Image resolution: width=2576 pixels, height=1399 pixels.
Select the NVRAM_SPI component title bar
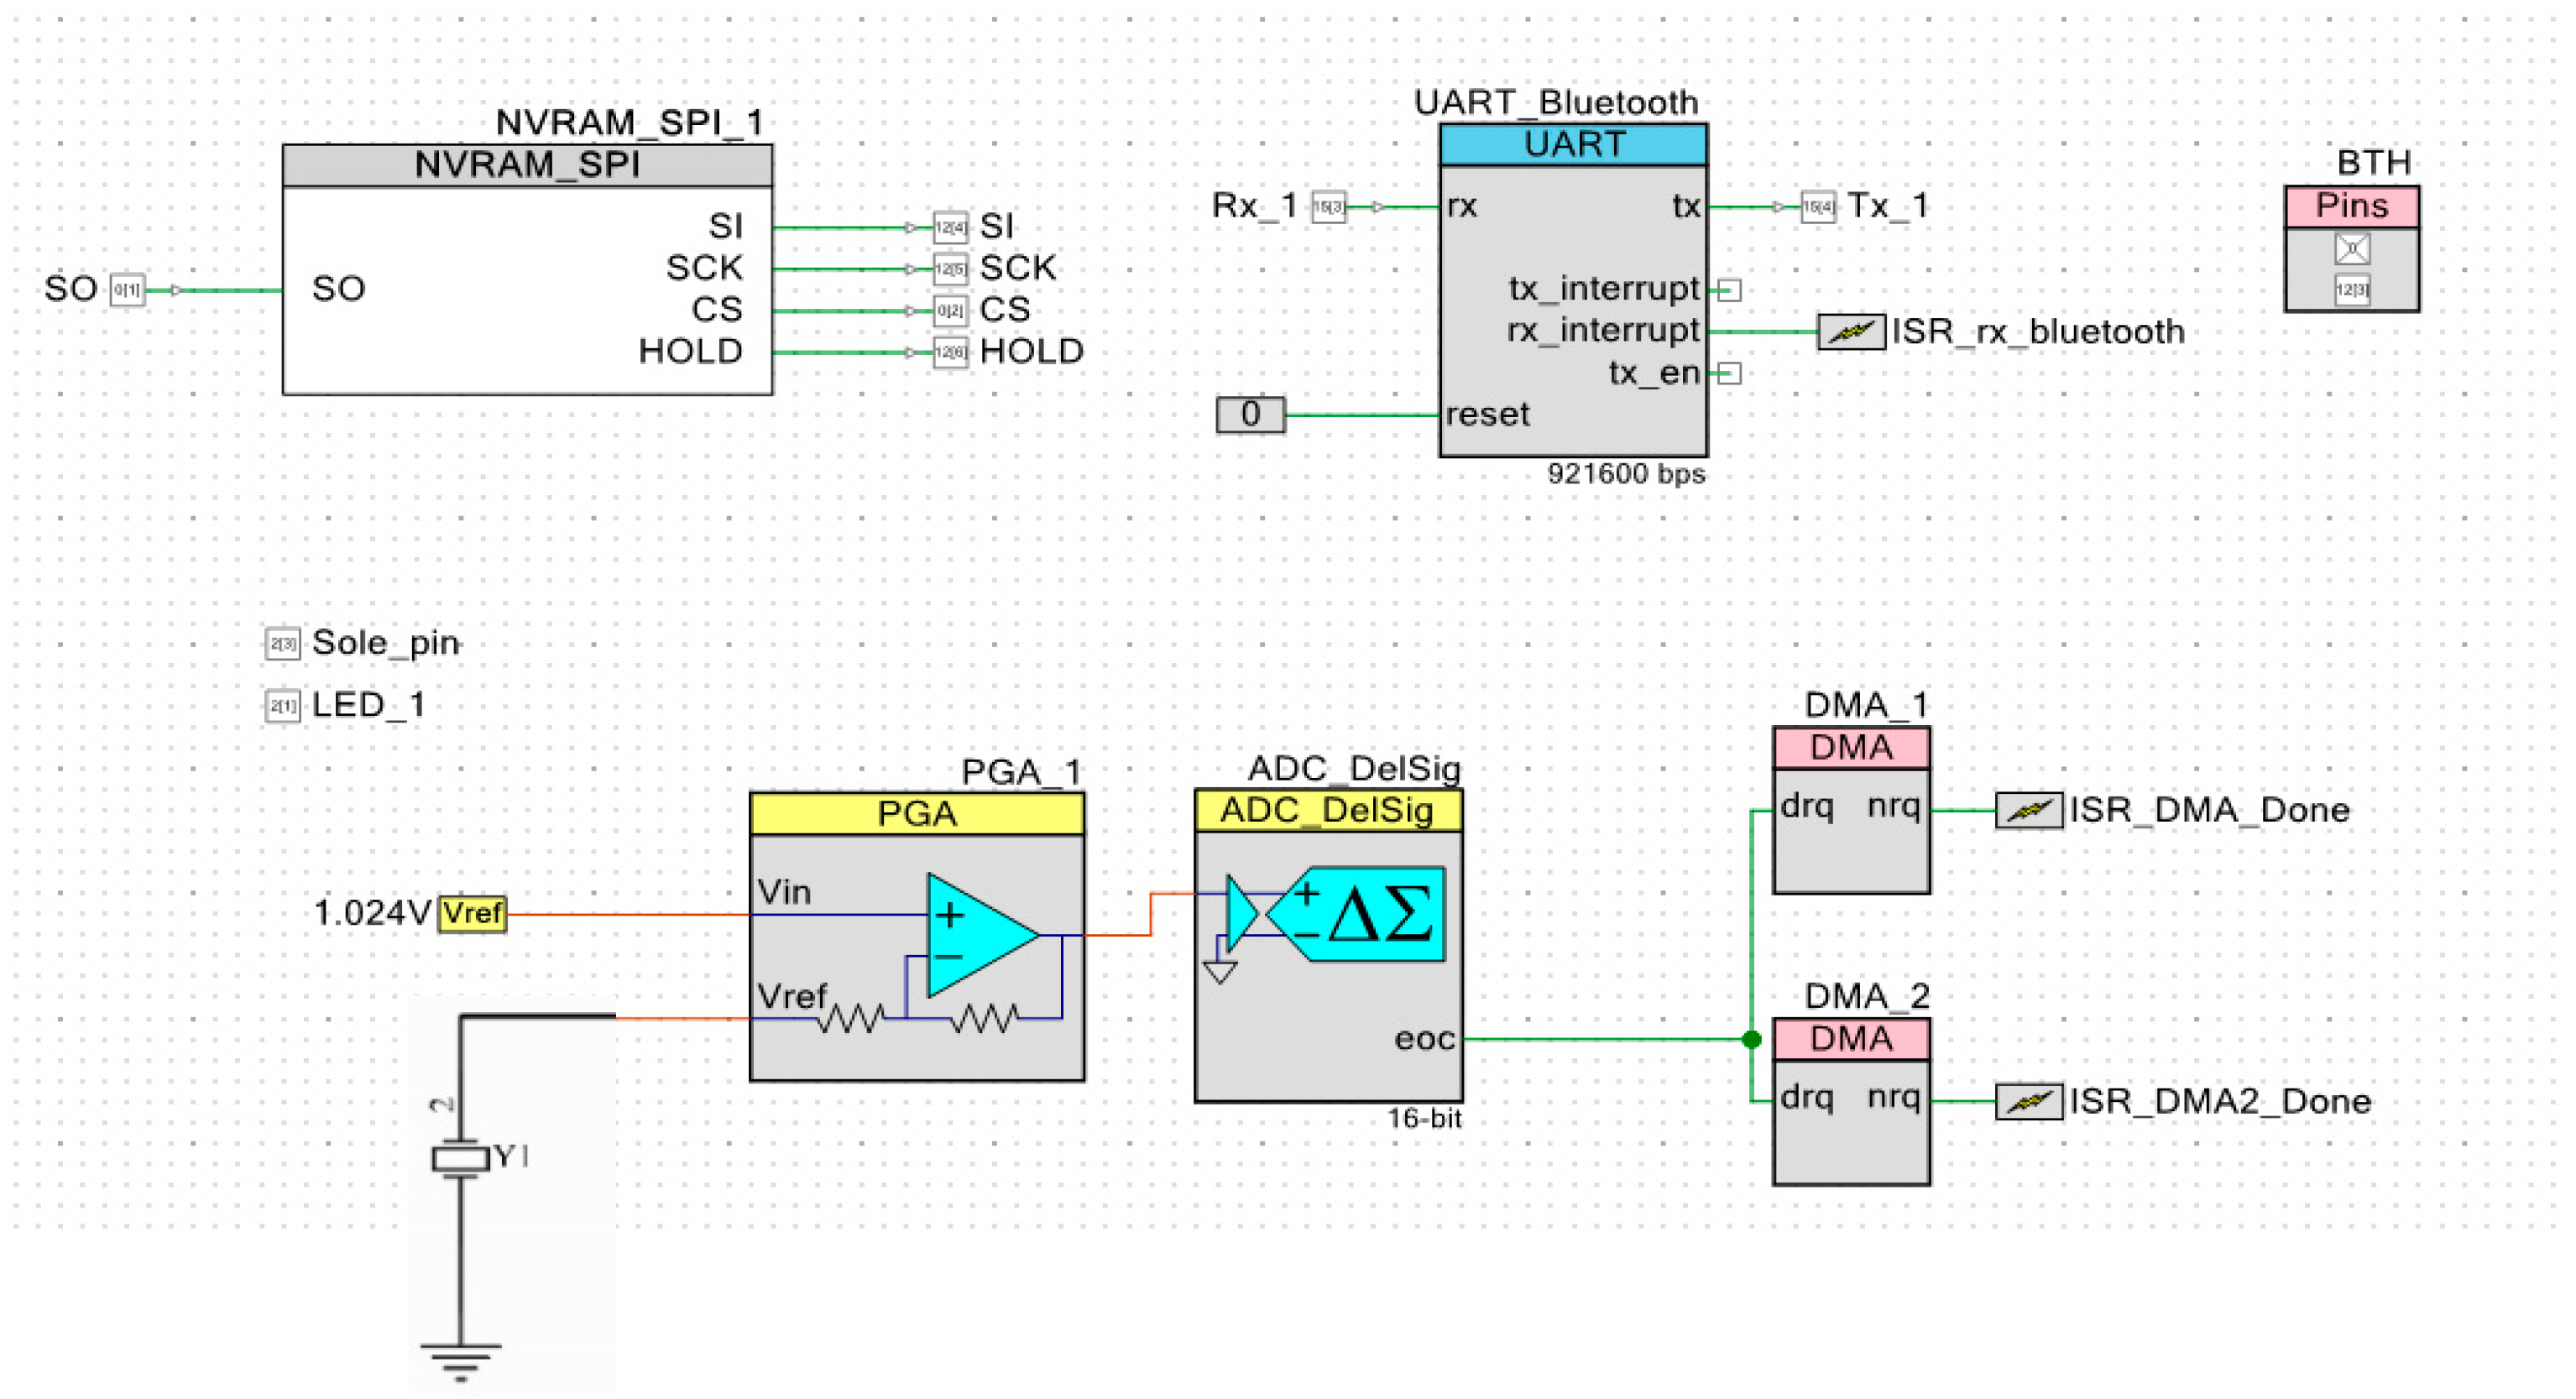tap(527, 165)
